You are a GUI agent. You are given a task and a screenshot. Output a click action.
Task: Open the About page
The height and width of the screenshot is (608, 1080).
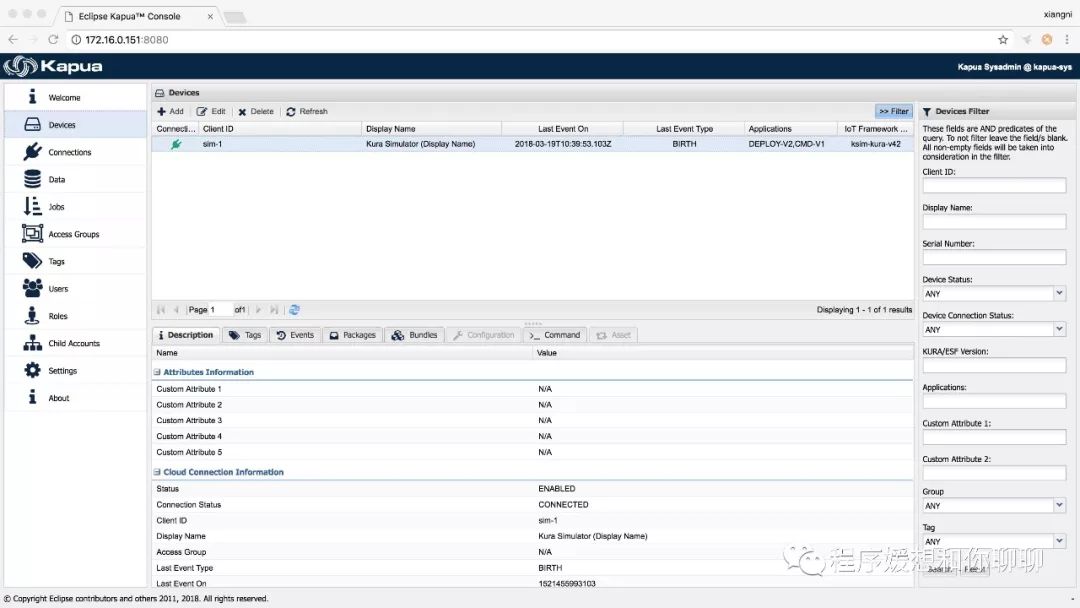tap(75, 398)
